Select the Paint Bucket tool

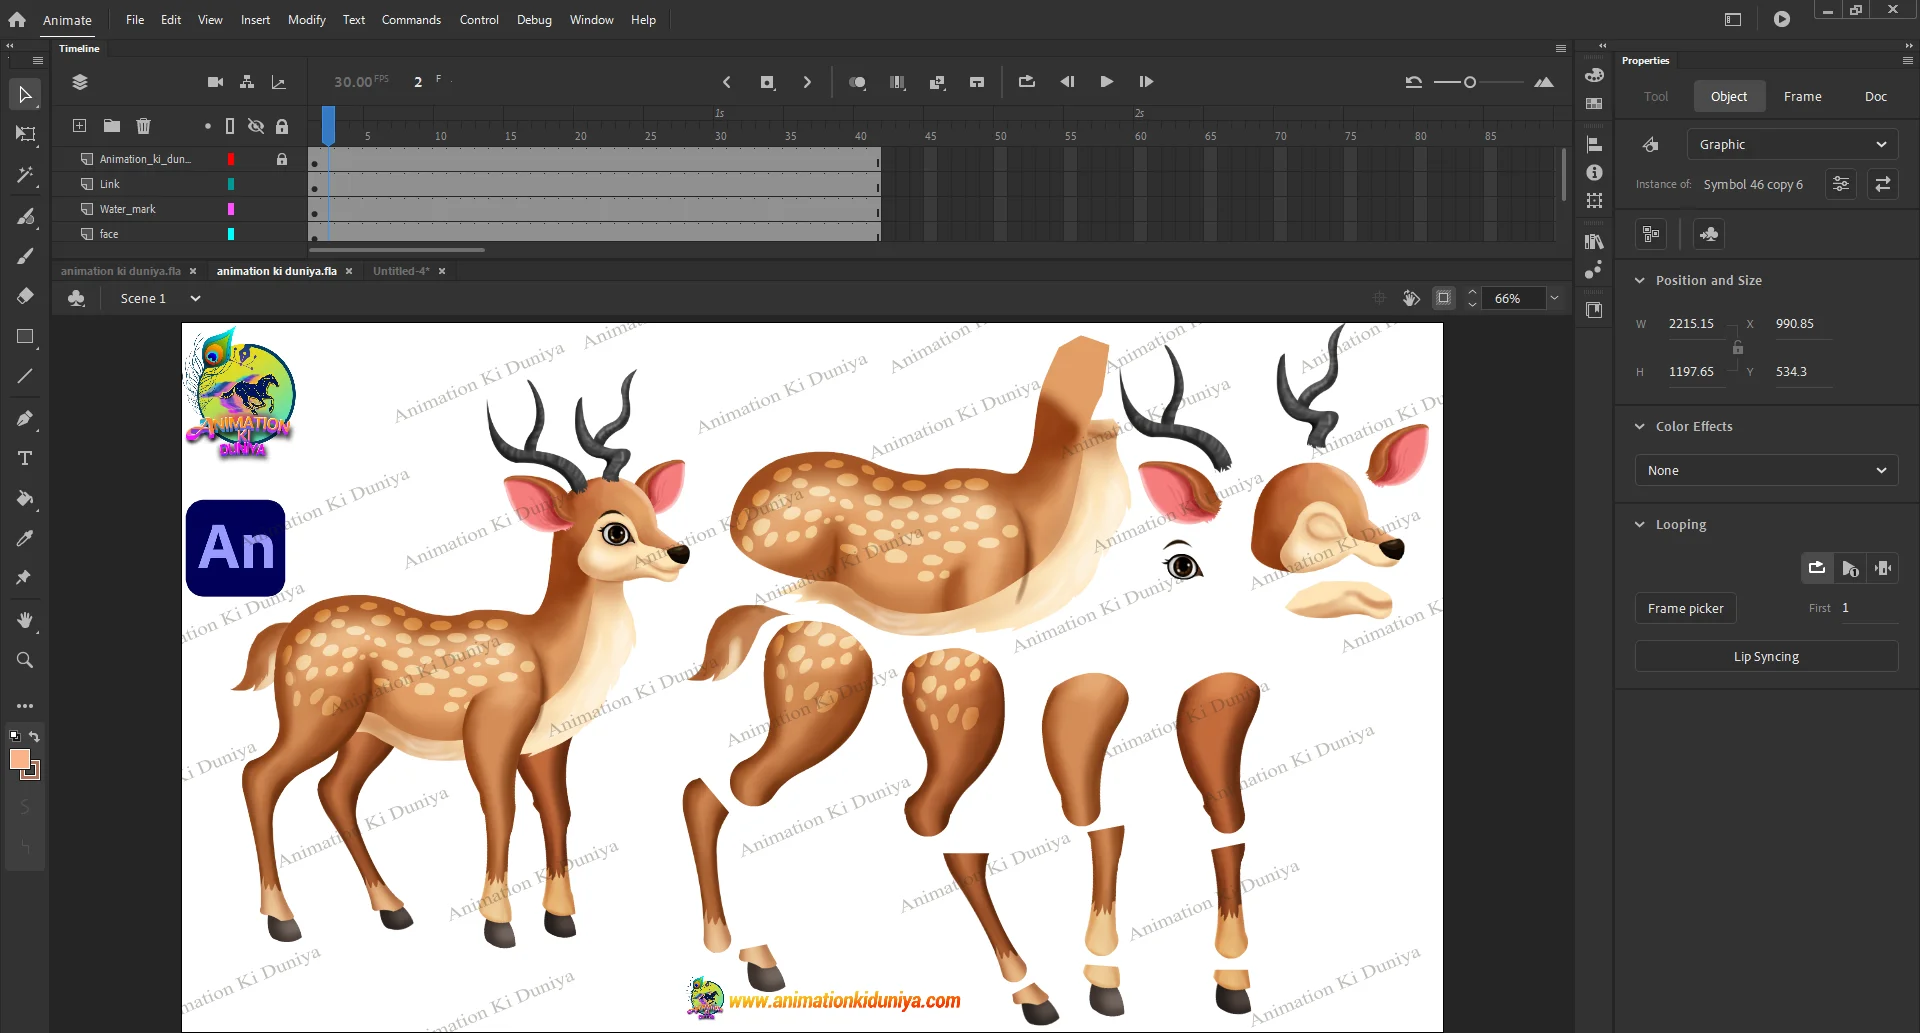(x=25, y=498)
